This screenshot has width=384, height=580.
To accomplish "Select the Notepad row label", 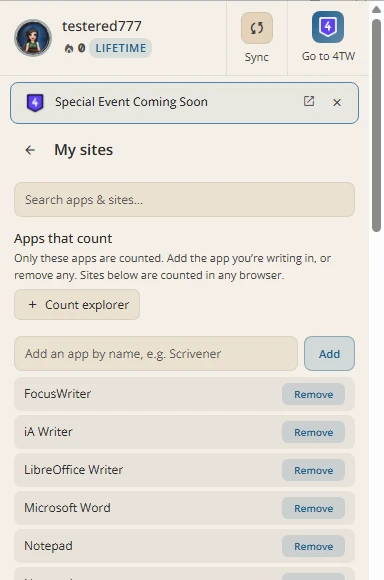I will pyautogui.click(x=48, y=546).
